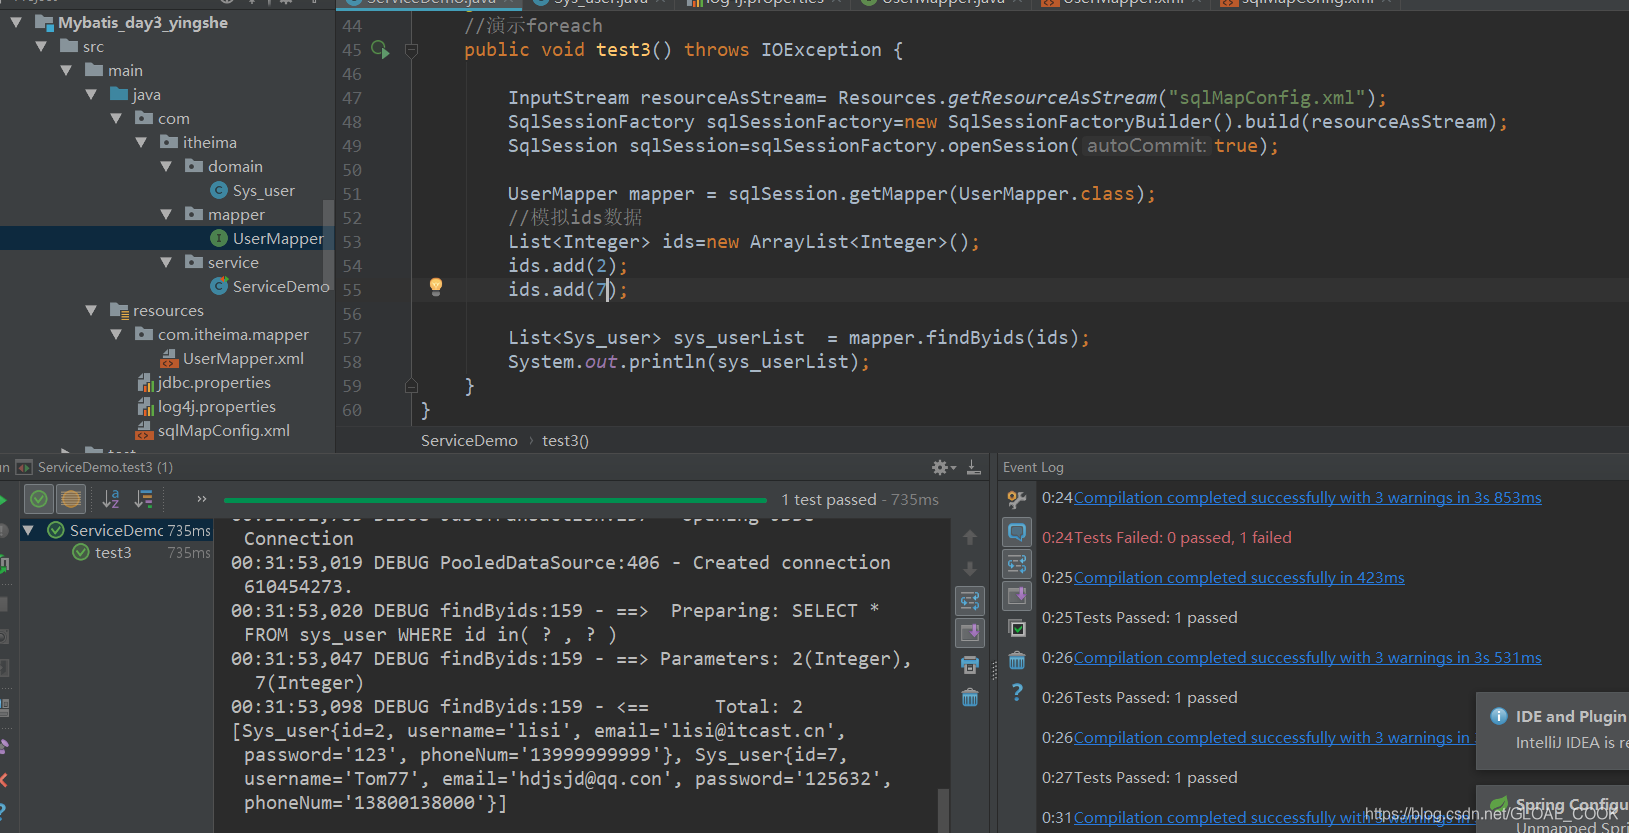Collapse the itheima package
Viewport: 1629px width, 833px height.
(141, 142)
